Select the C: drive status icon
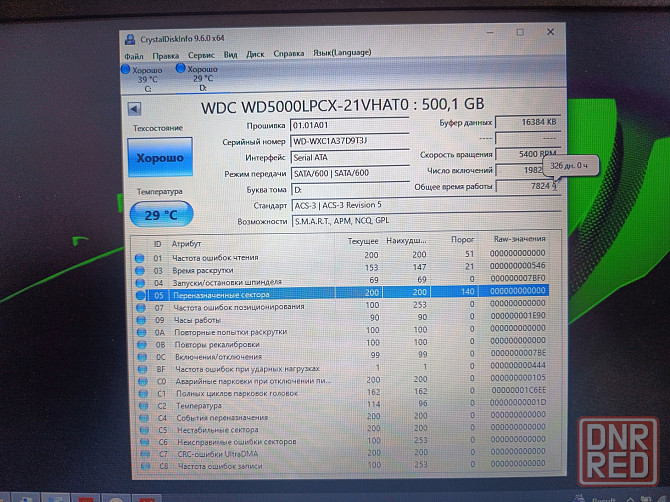Image resolution: width=670 pixels, height=502 pixels. pos(126,70)
